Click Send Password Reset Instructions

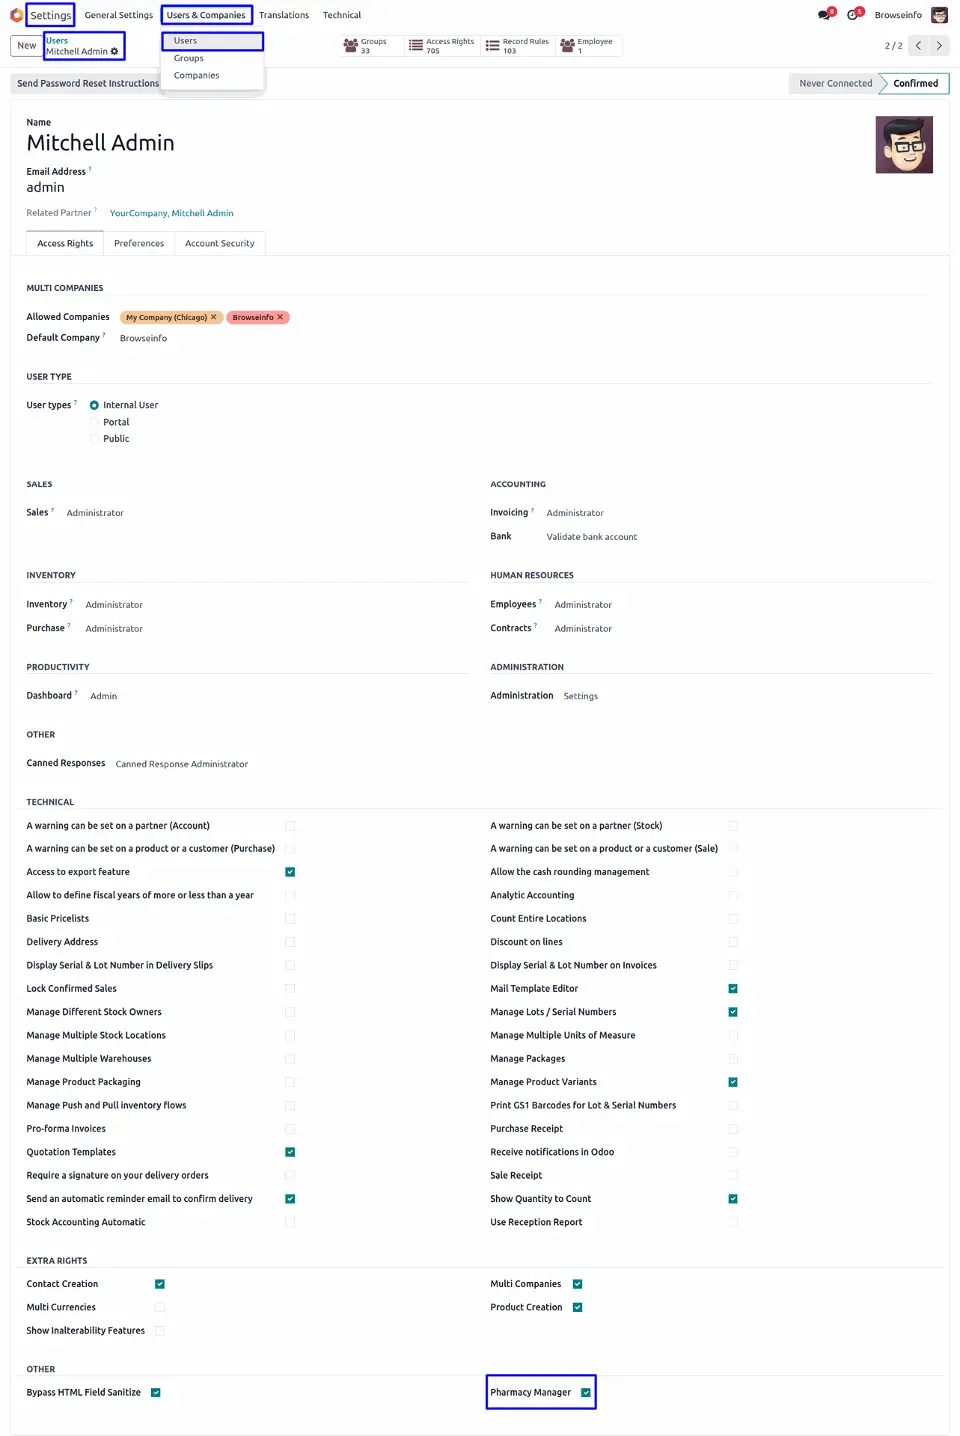[88, 84]
